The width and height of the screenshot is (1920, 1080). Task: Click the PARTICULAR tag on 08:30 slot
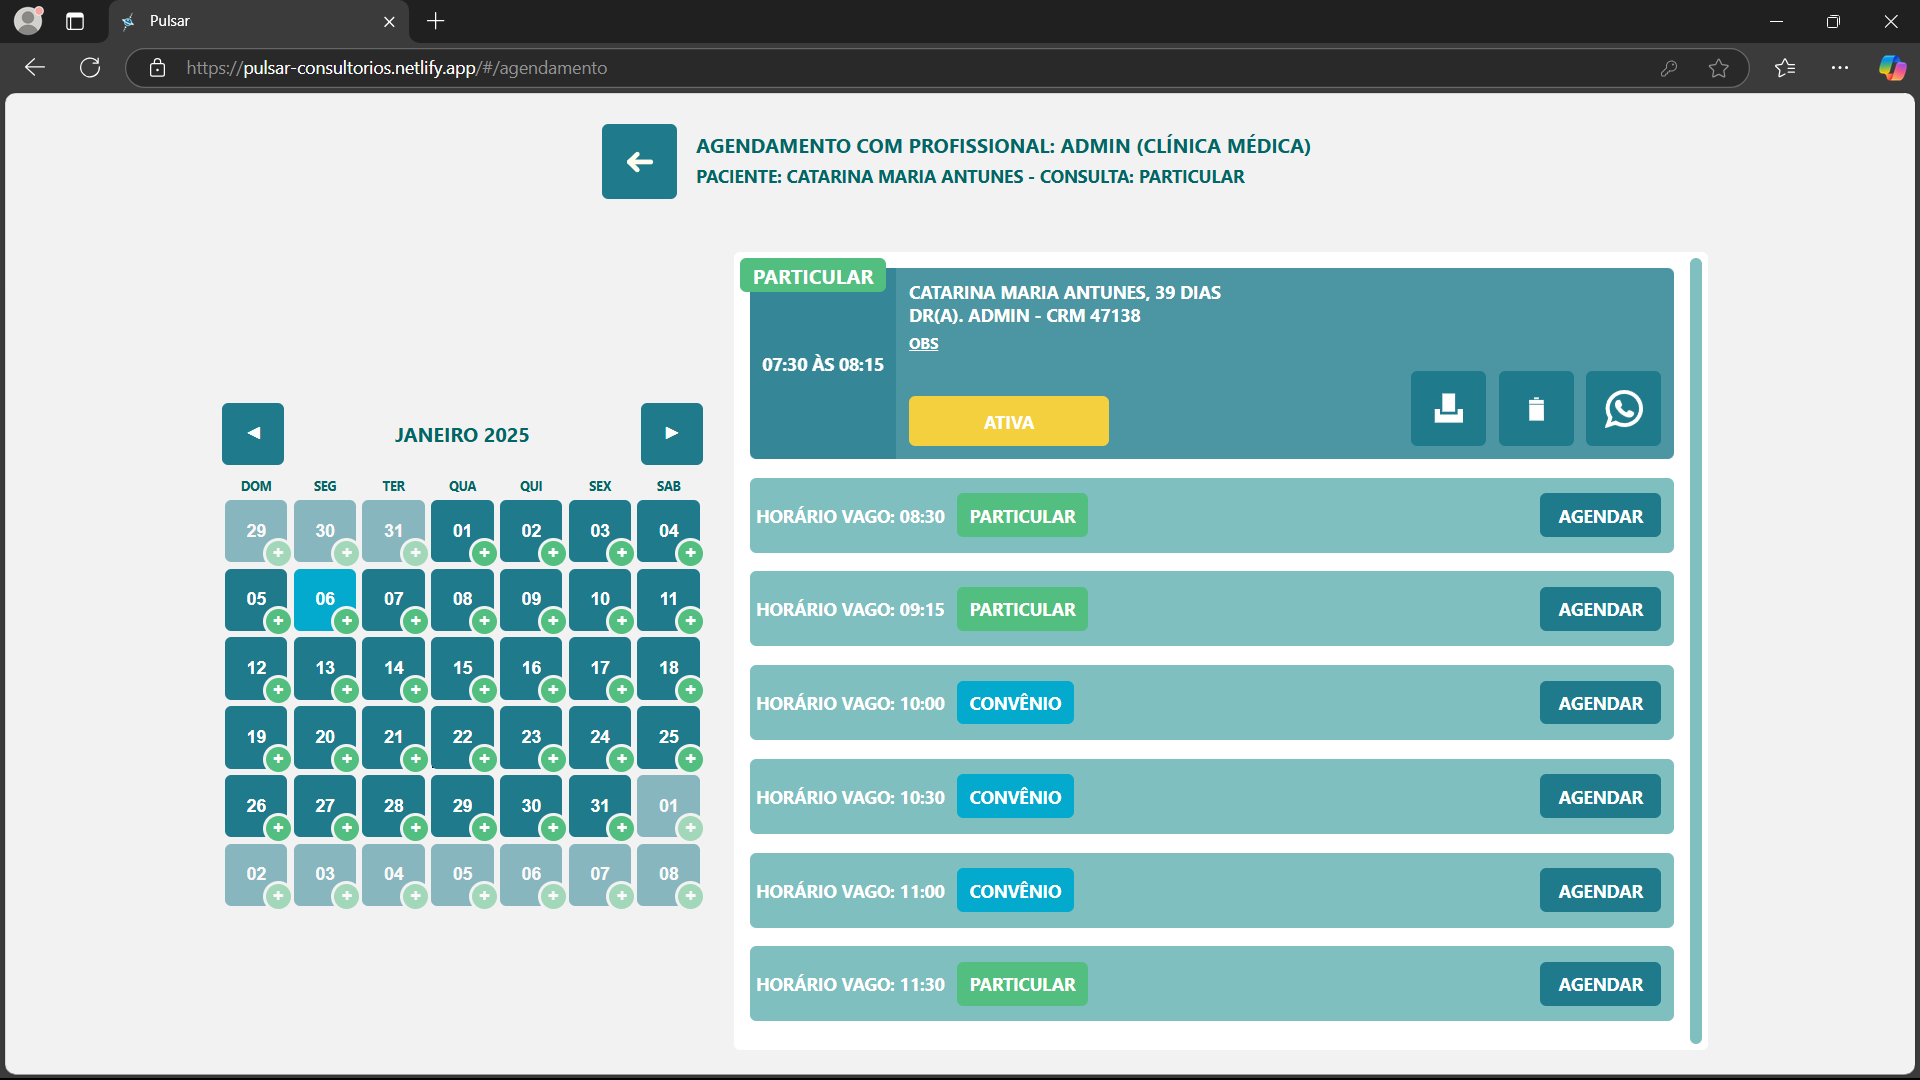[1022, 516]
